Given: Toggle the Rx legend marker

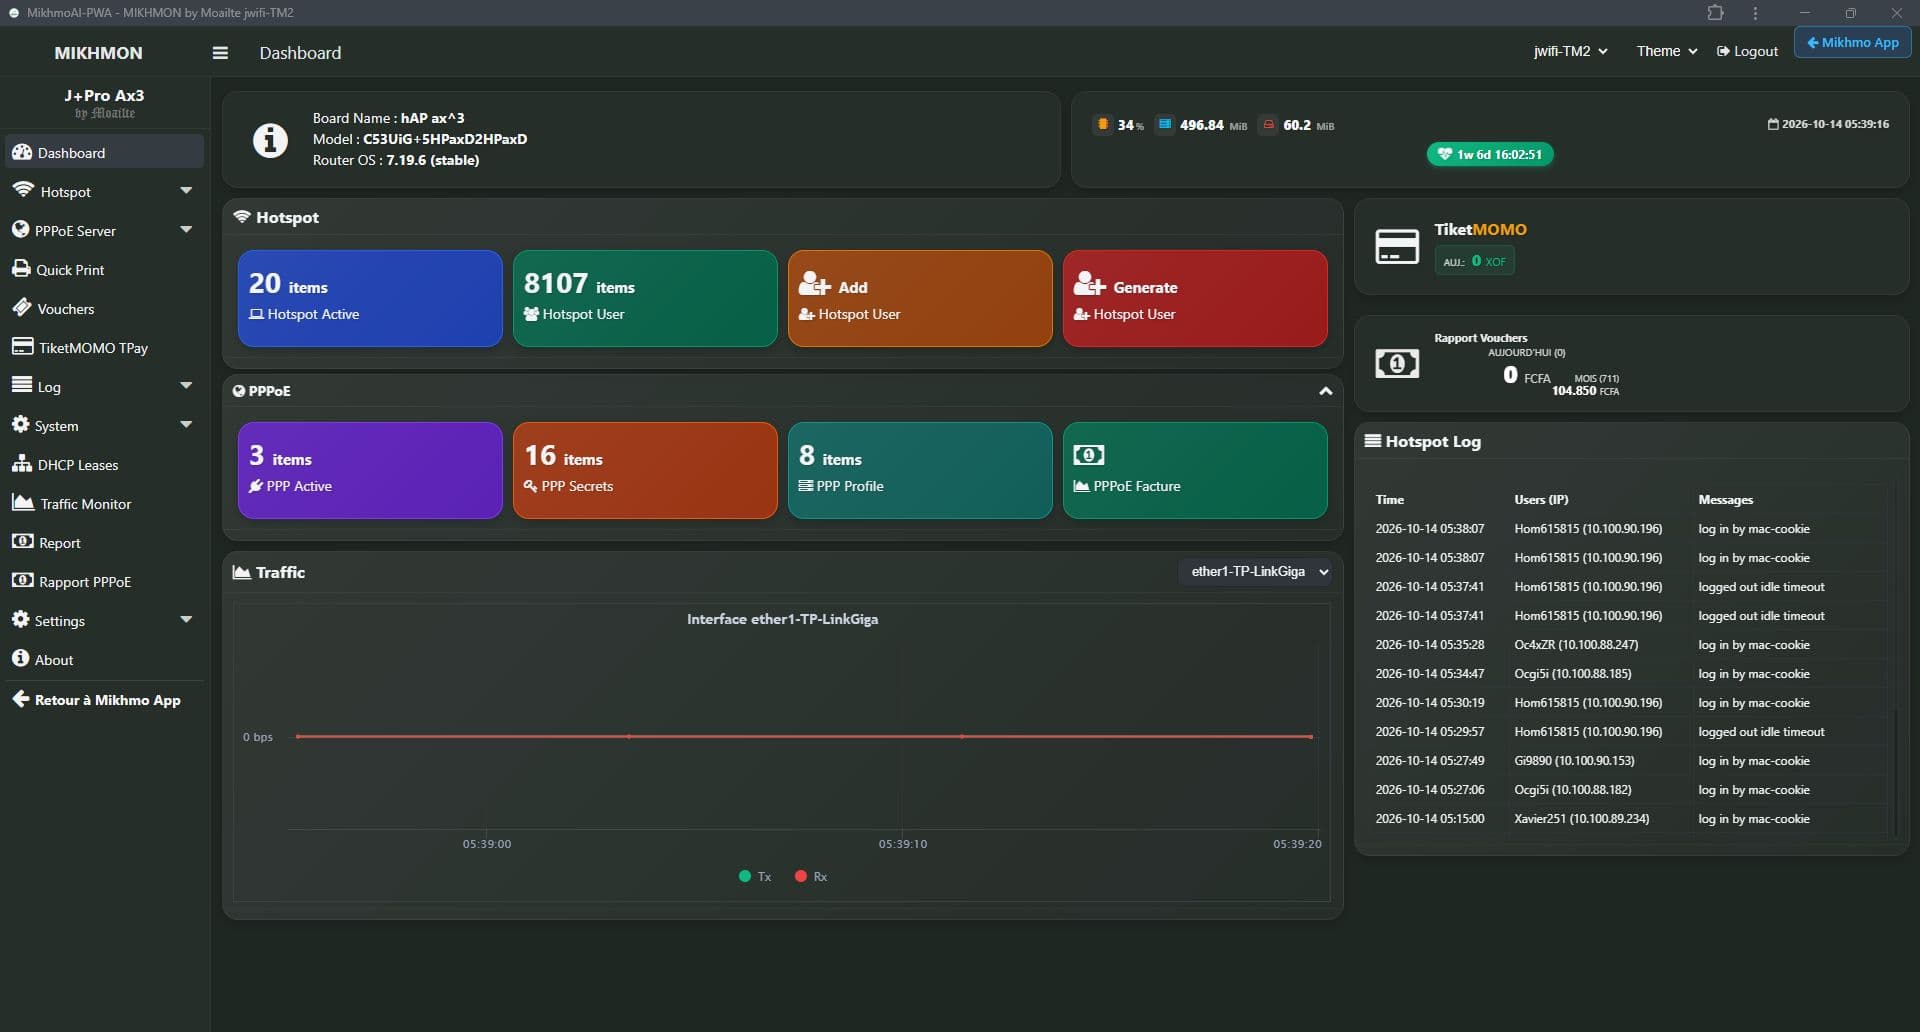Looking at the screenshot, I should click(800, 876).
